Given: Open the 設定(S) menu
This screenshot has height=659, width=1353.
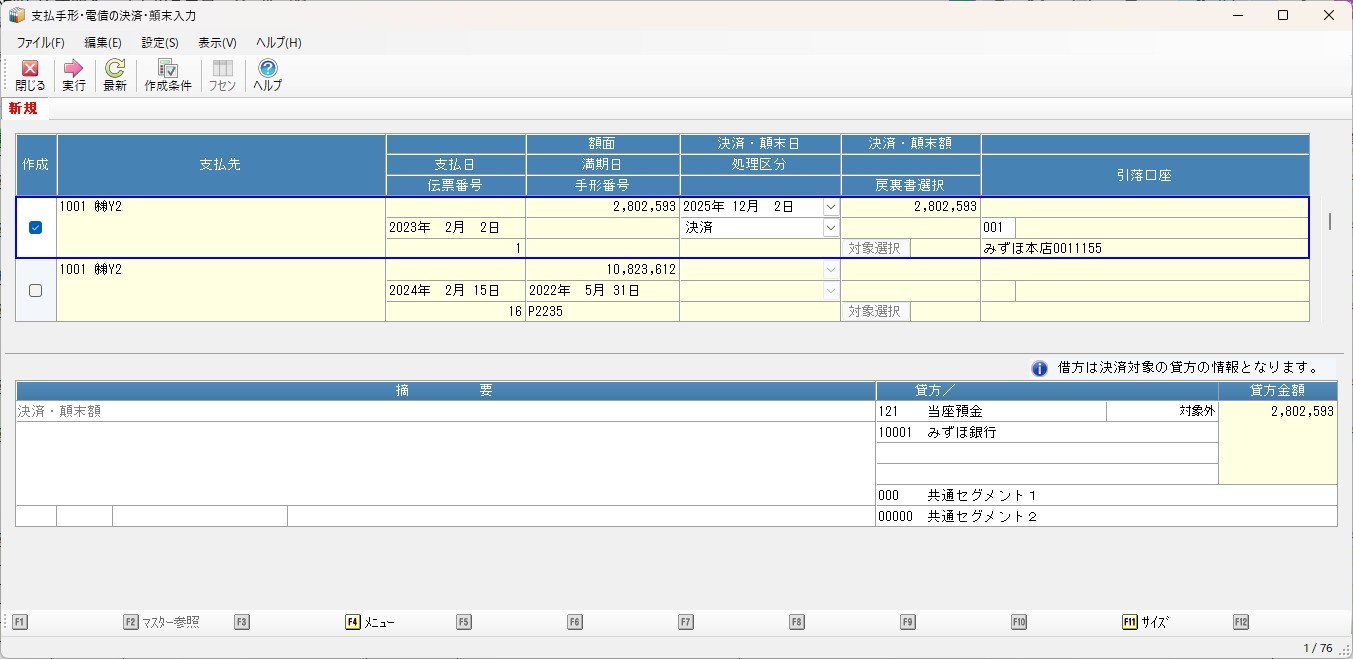Looking at the screenshot, I should pos(160,43).
